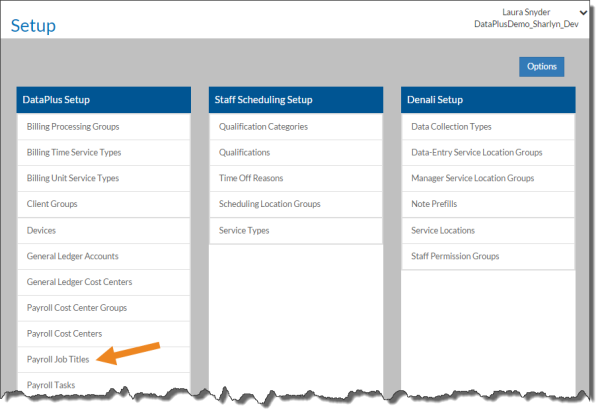Open Note Prefills setup
This screenshot has width=600, height=416.
436,204
